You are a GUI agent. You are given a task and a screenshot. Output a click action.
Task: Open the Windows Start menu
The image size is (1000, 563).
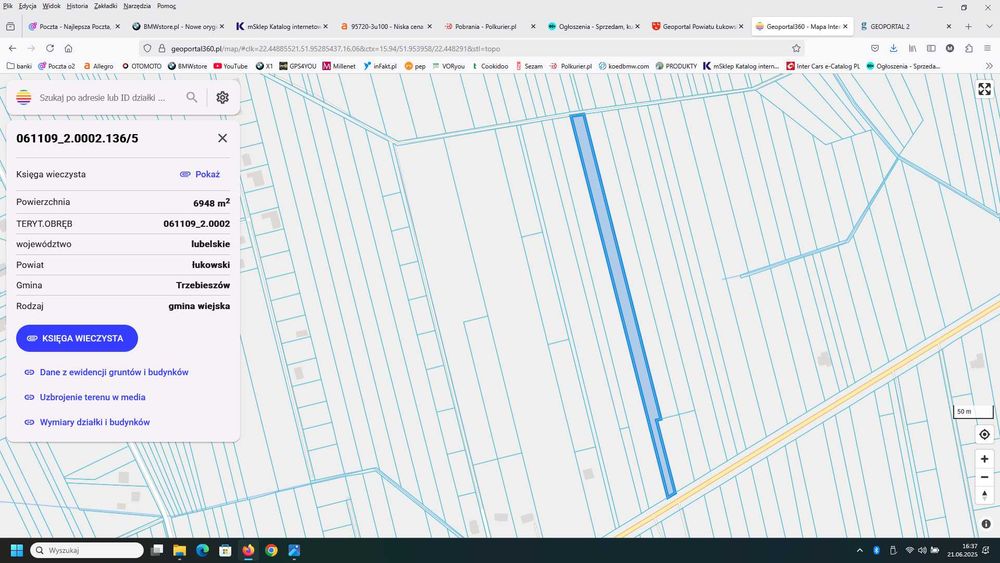[x=17, y=550]
